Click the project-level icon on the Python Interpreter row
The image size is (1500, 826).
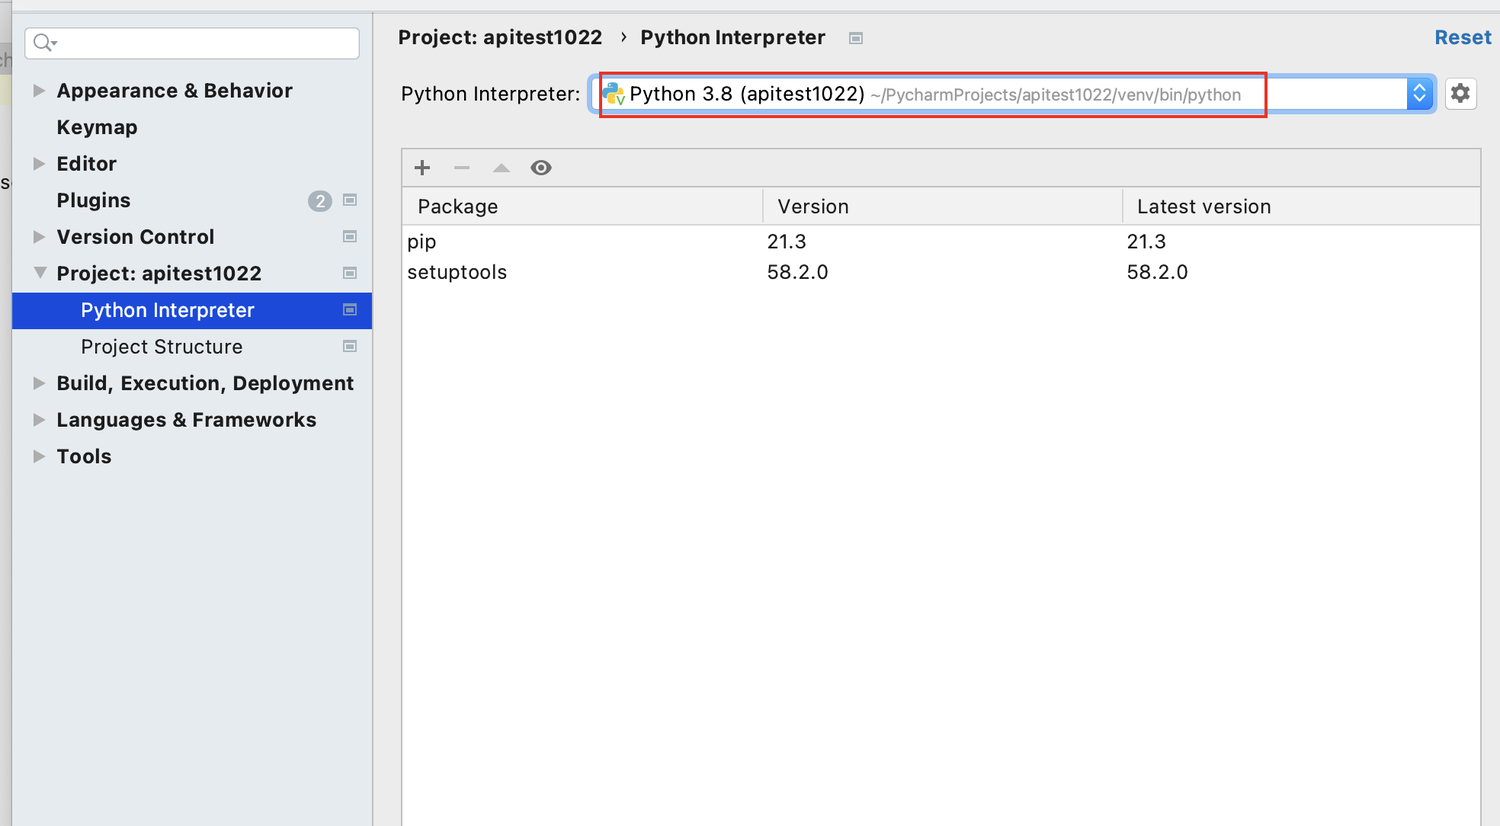tap(350, 310)
